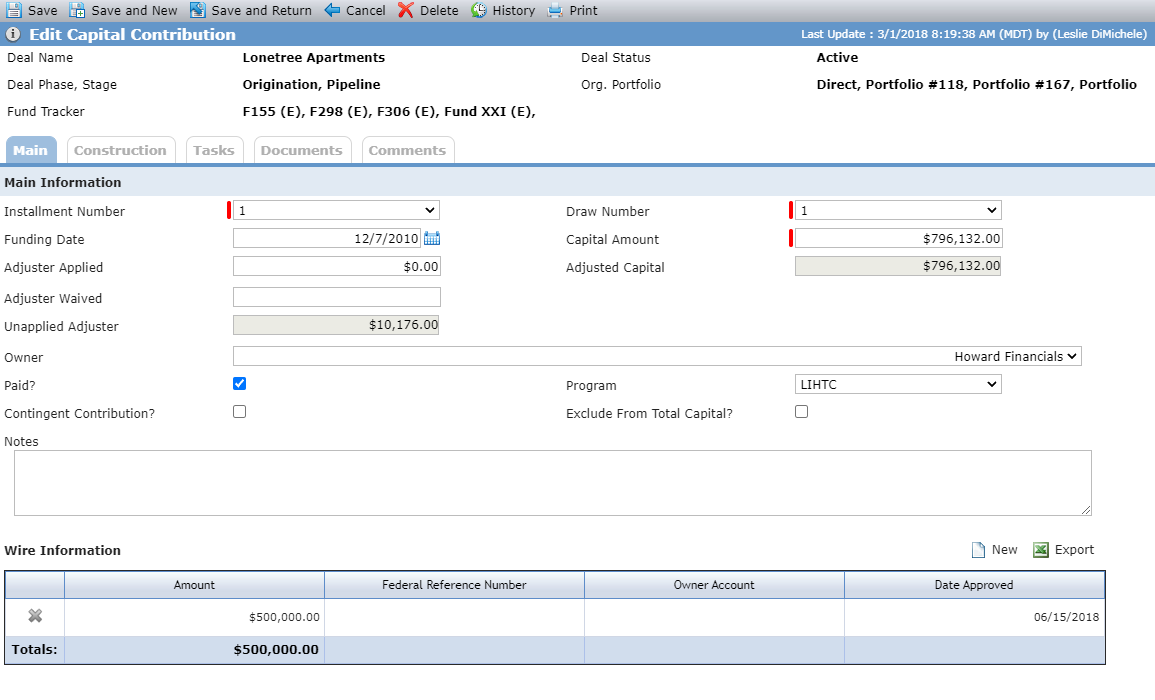Uncheck the Paid? checkbox
The width and height of the screenshot is (1155, 700).
click(x=239, y=383)
